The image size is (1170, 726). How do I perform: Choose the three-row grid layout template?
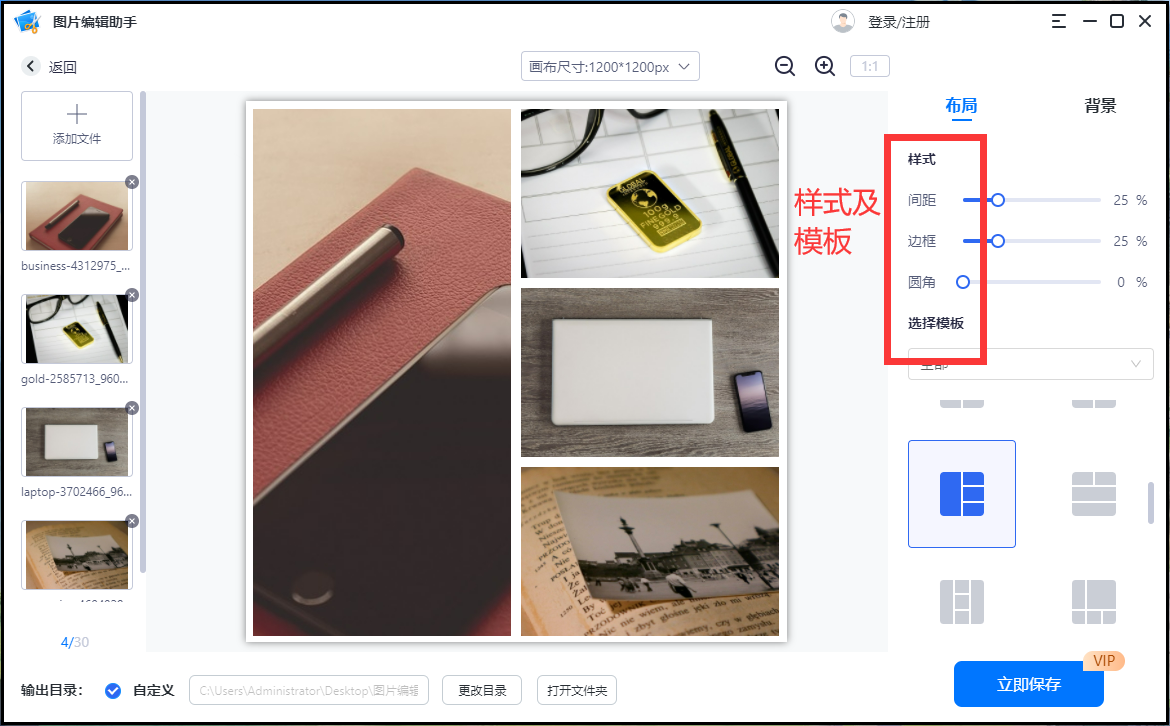click(1093, 494)
